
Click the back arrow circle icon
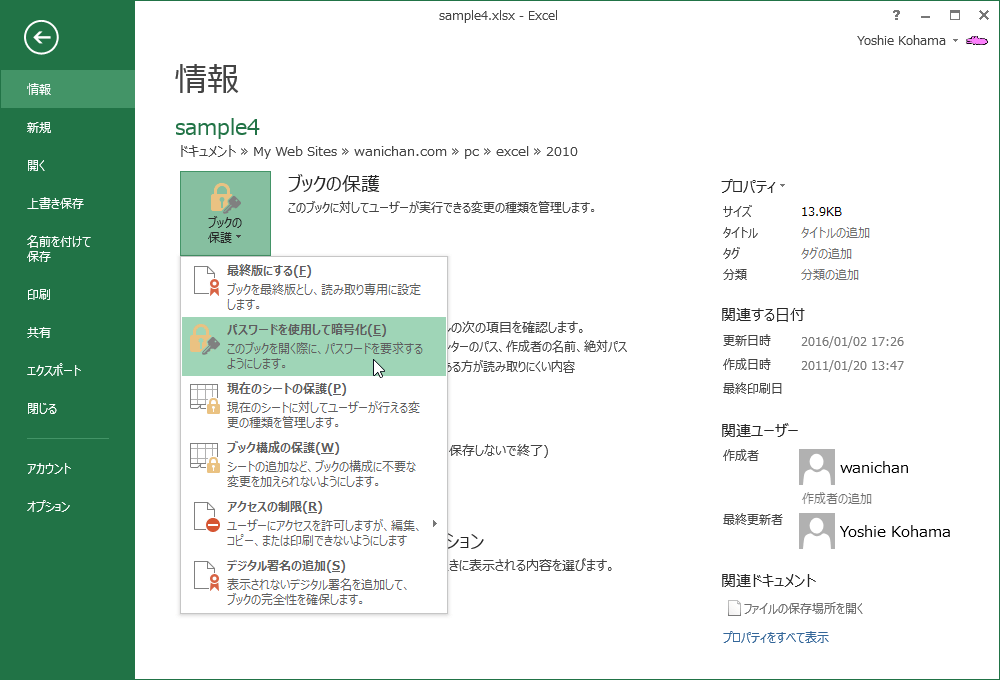41,38
